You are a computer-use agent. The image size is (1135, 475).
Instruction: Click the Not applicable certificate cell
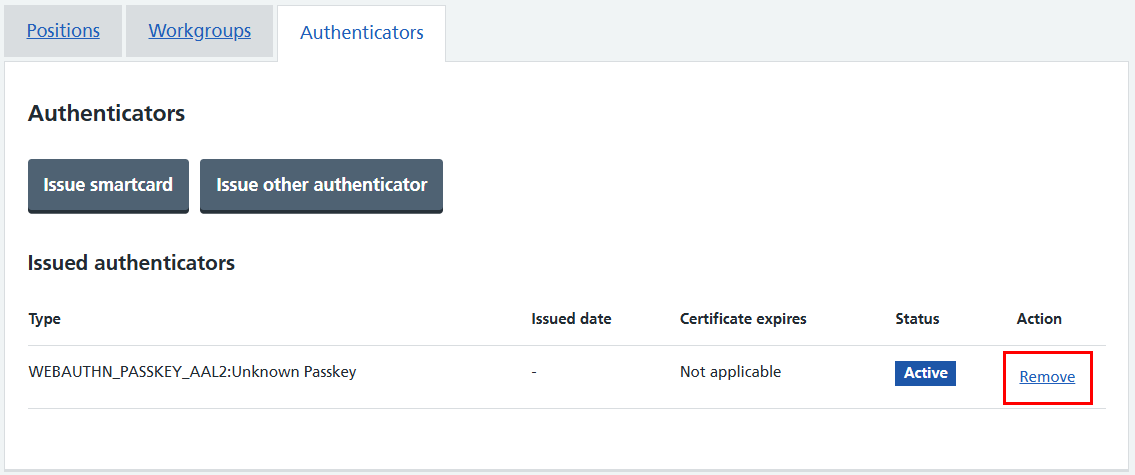click(730, 372)
